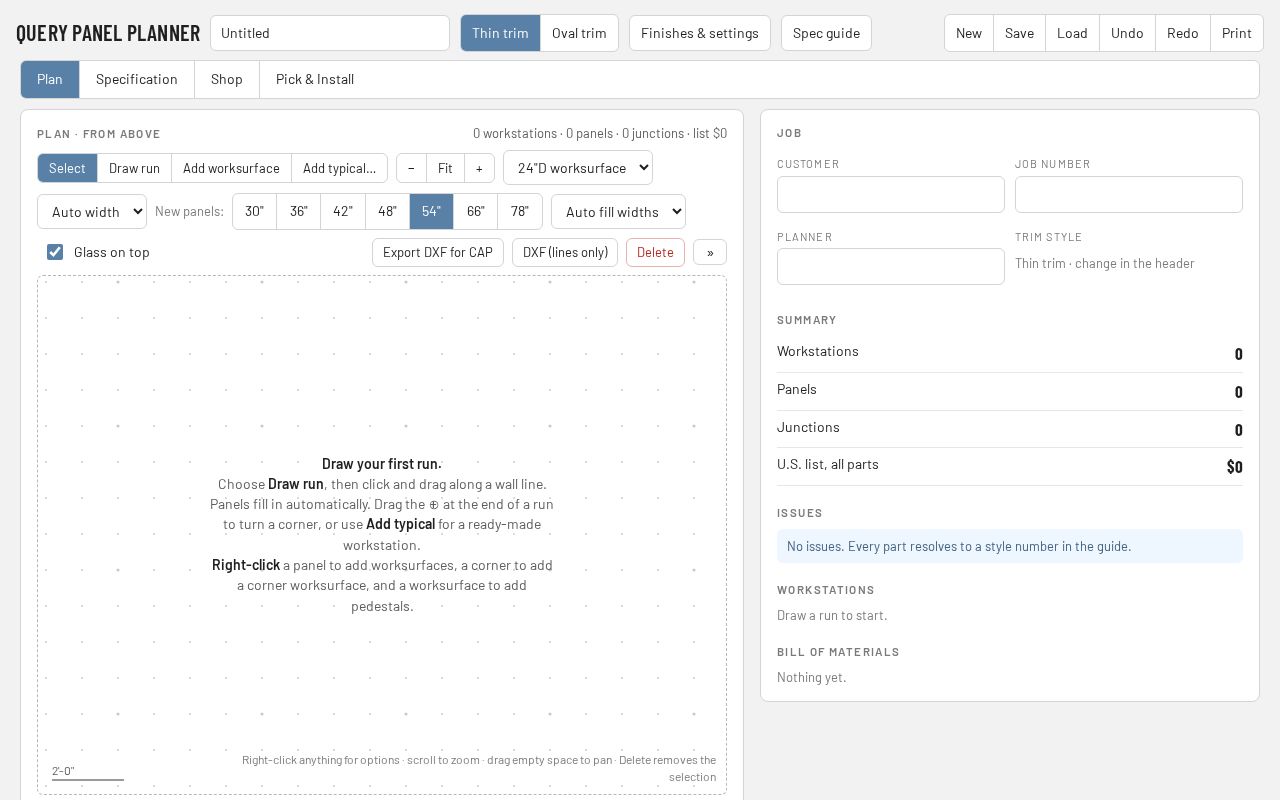1280x800 pixels.
Task: Open the Auto width dropdown
Action: pos(92,211)
